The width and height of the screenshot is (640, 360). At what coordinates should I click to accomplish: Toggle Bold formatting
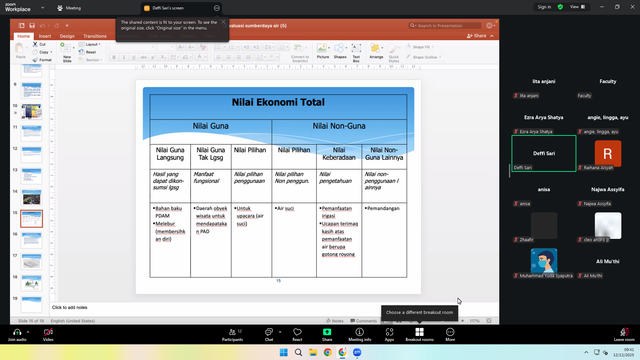[114, 58]
